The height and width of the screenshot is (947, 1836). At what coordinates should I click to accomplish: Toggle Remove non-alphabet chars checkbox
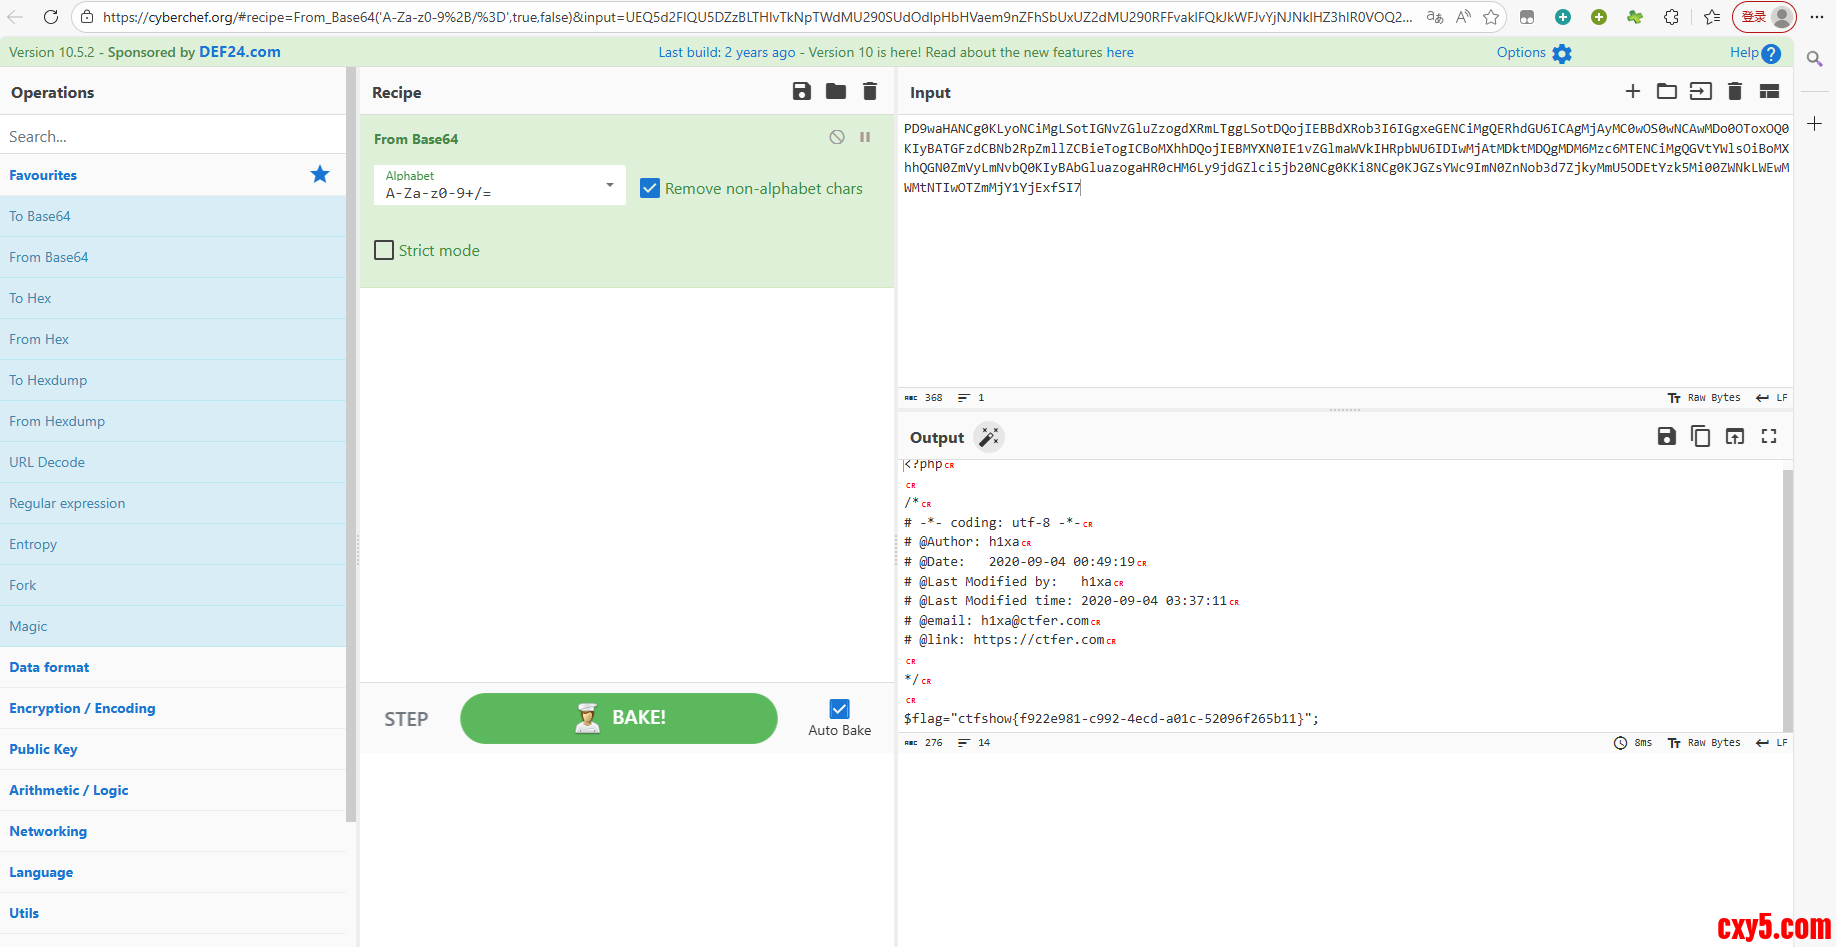point(650,188)
